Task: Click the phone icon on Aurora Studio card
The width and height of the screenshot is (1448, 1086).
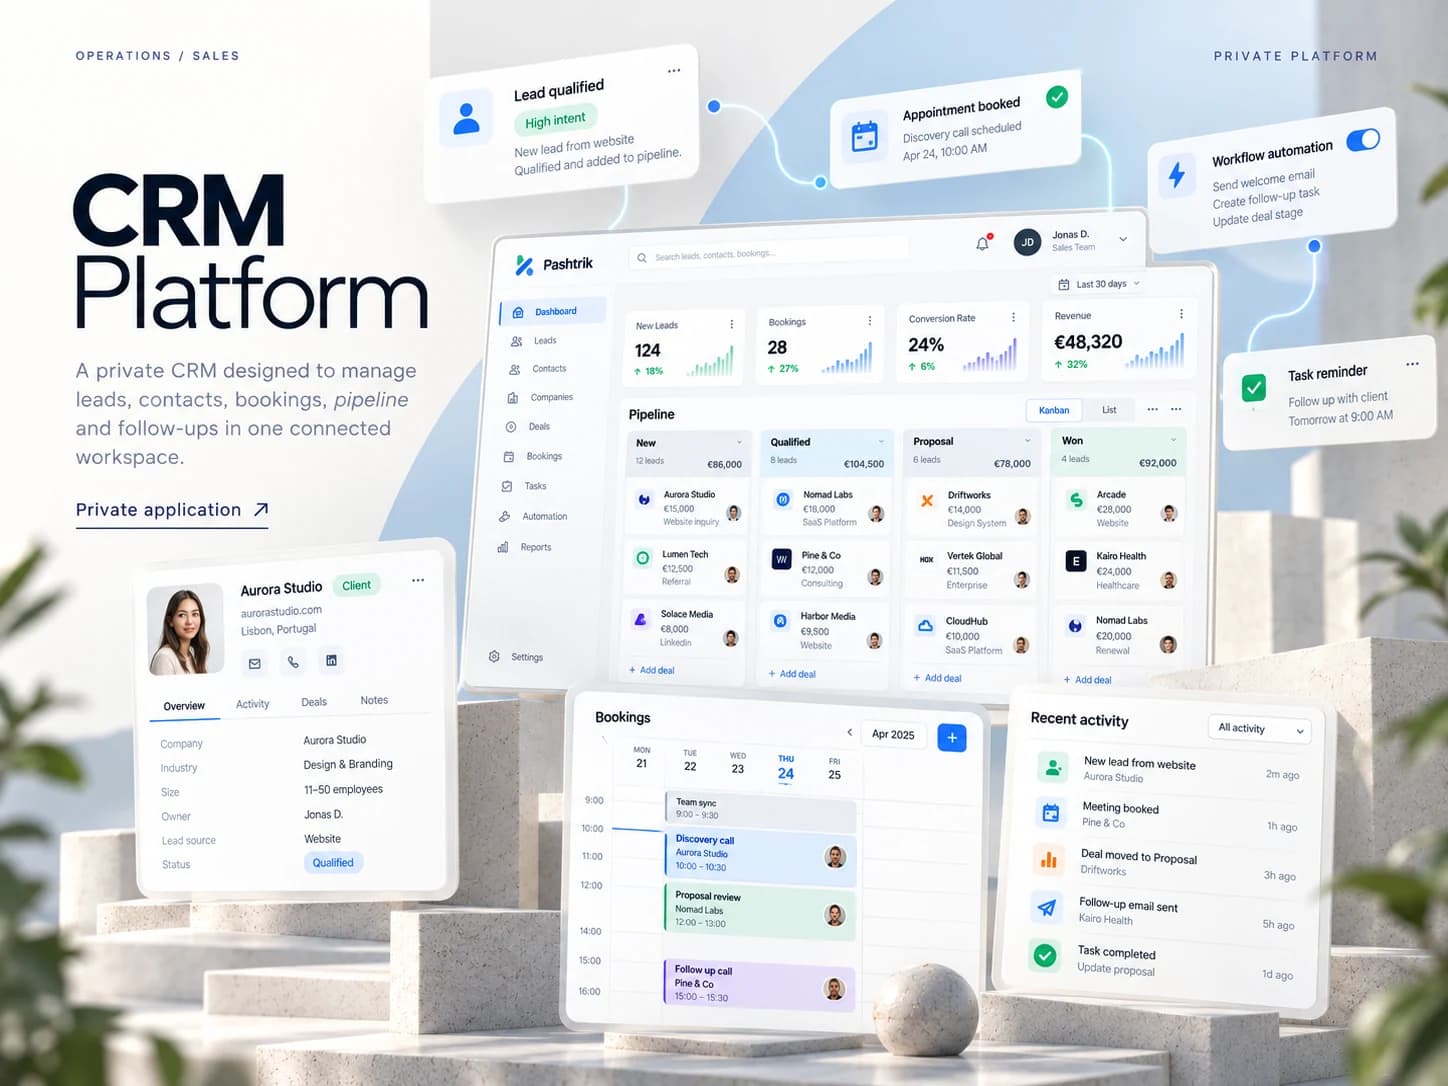Action: [x=293, y=661]
